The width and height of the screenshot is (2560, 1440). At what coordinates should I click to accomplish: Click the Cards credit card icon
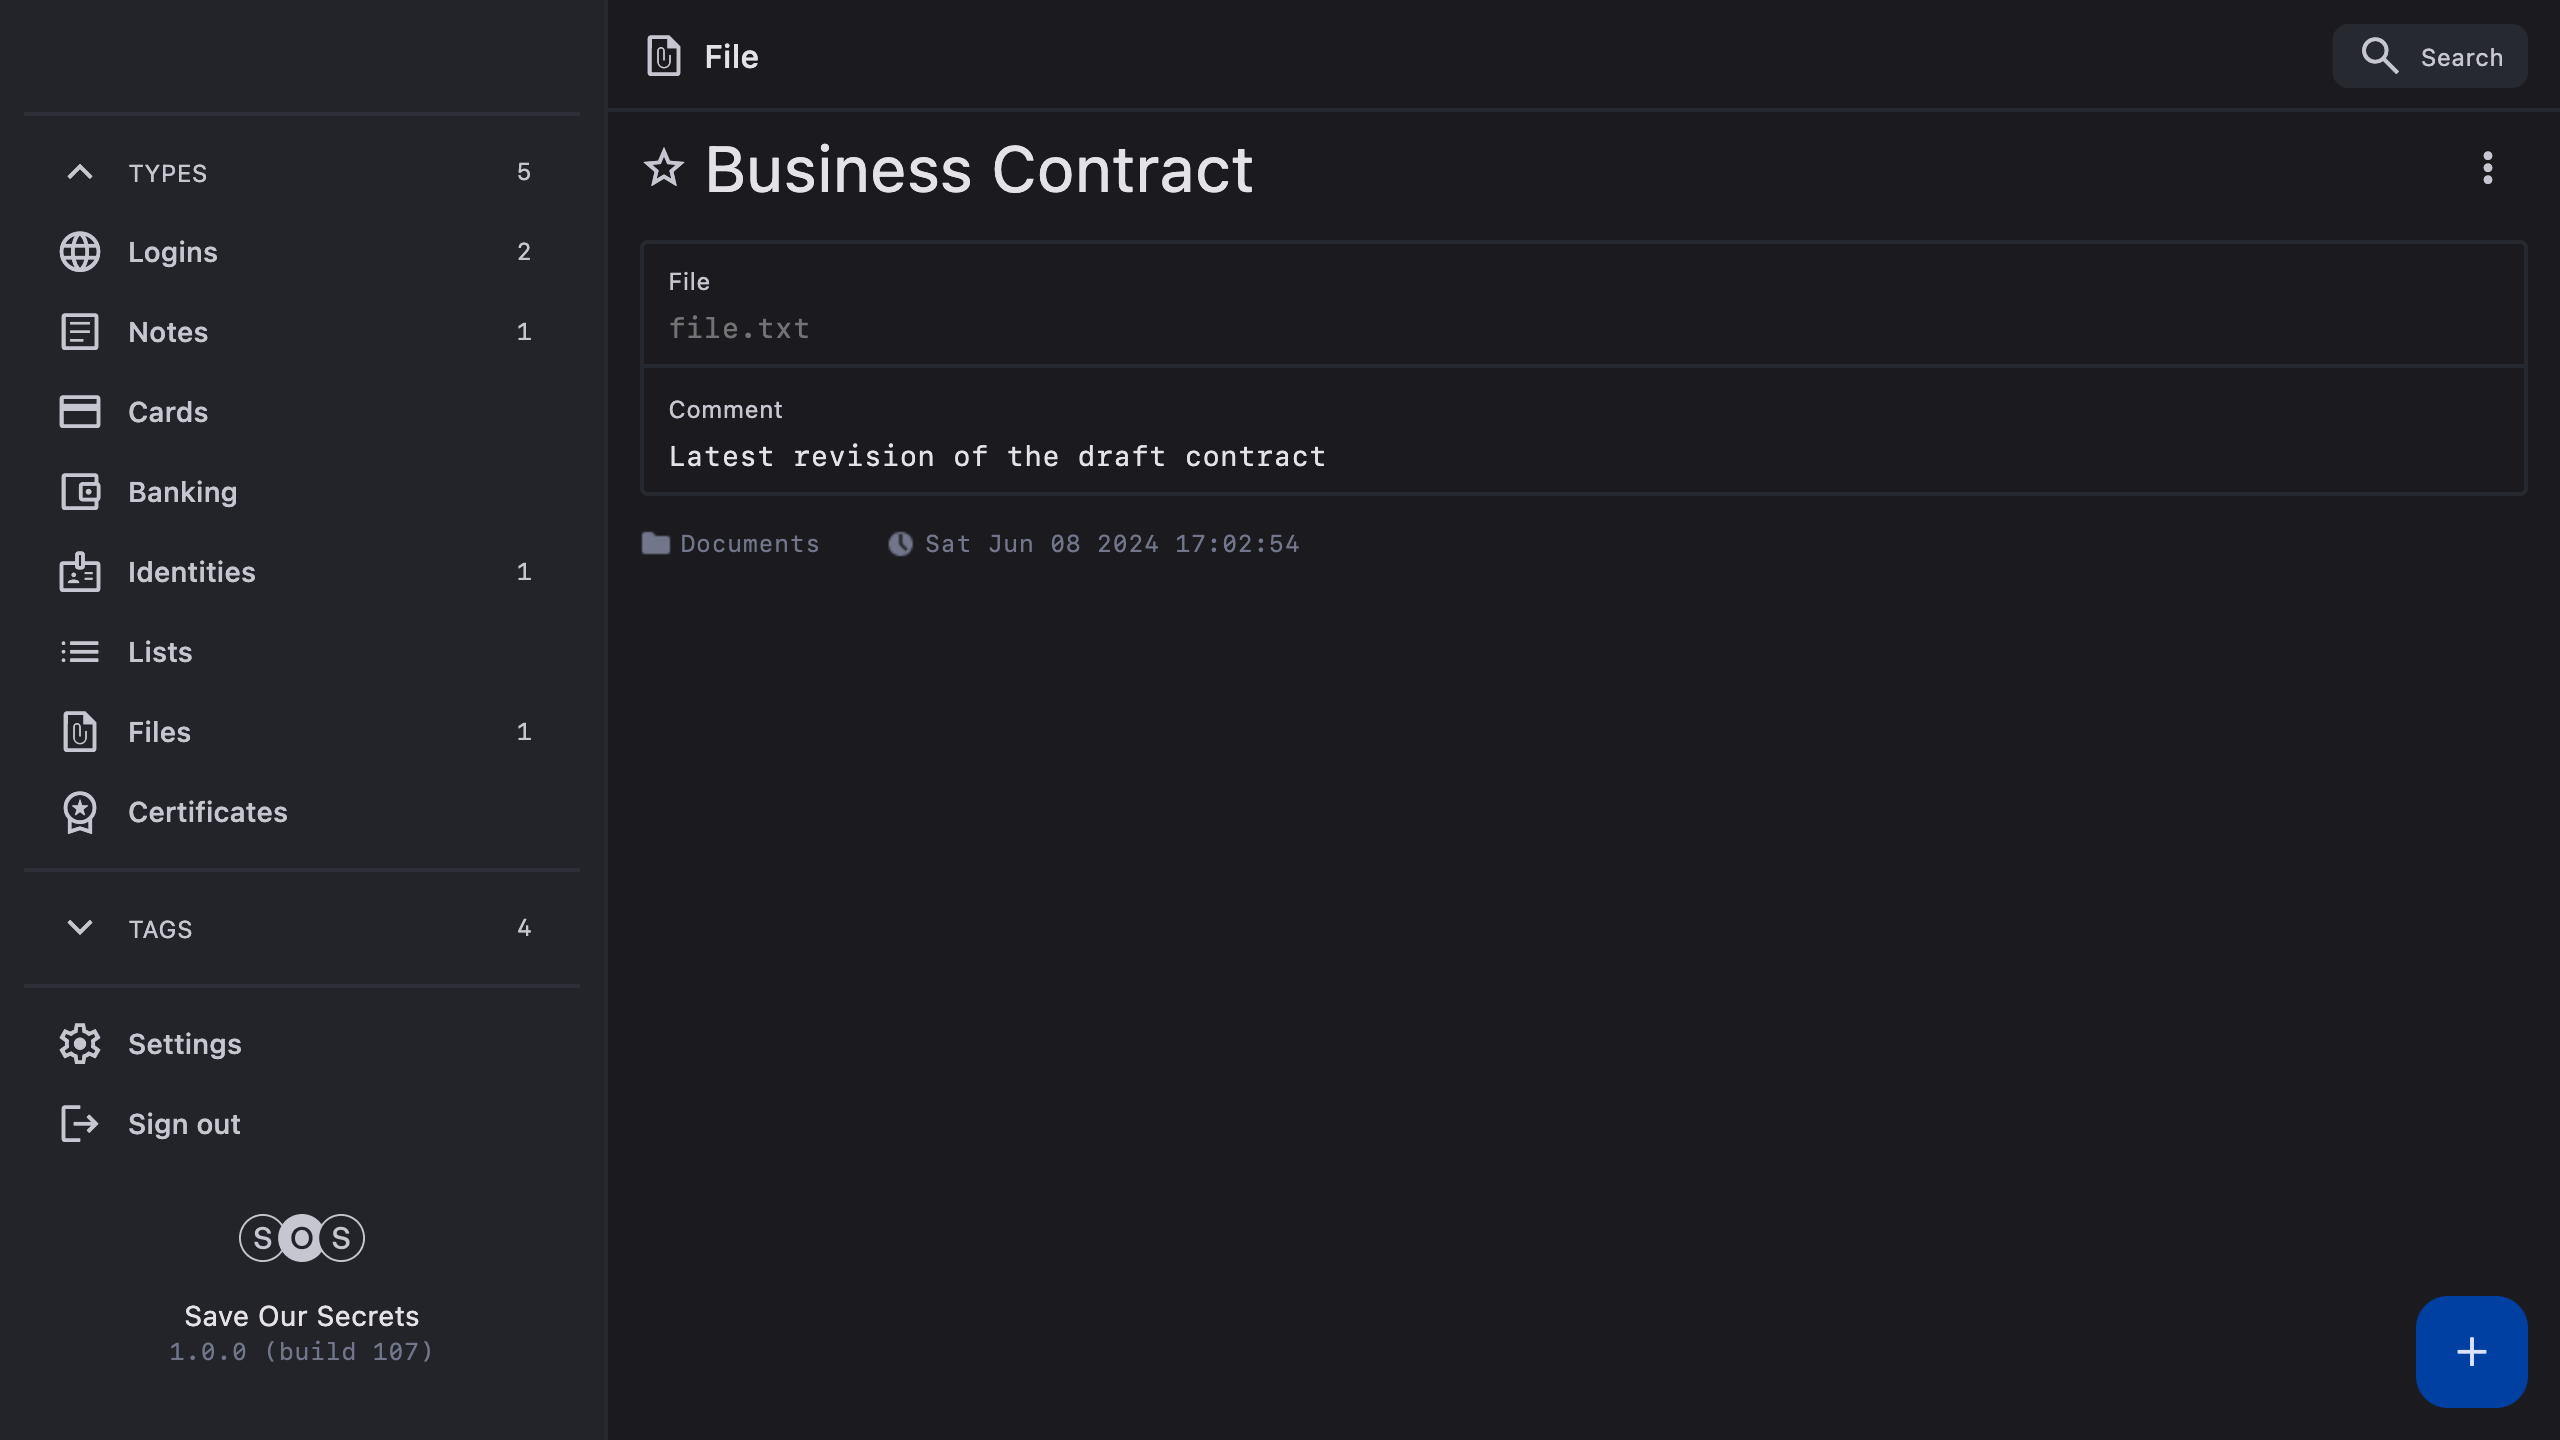click(x=80, y=412)
